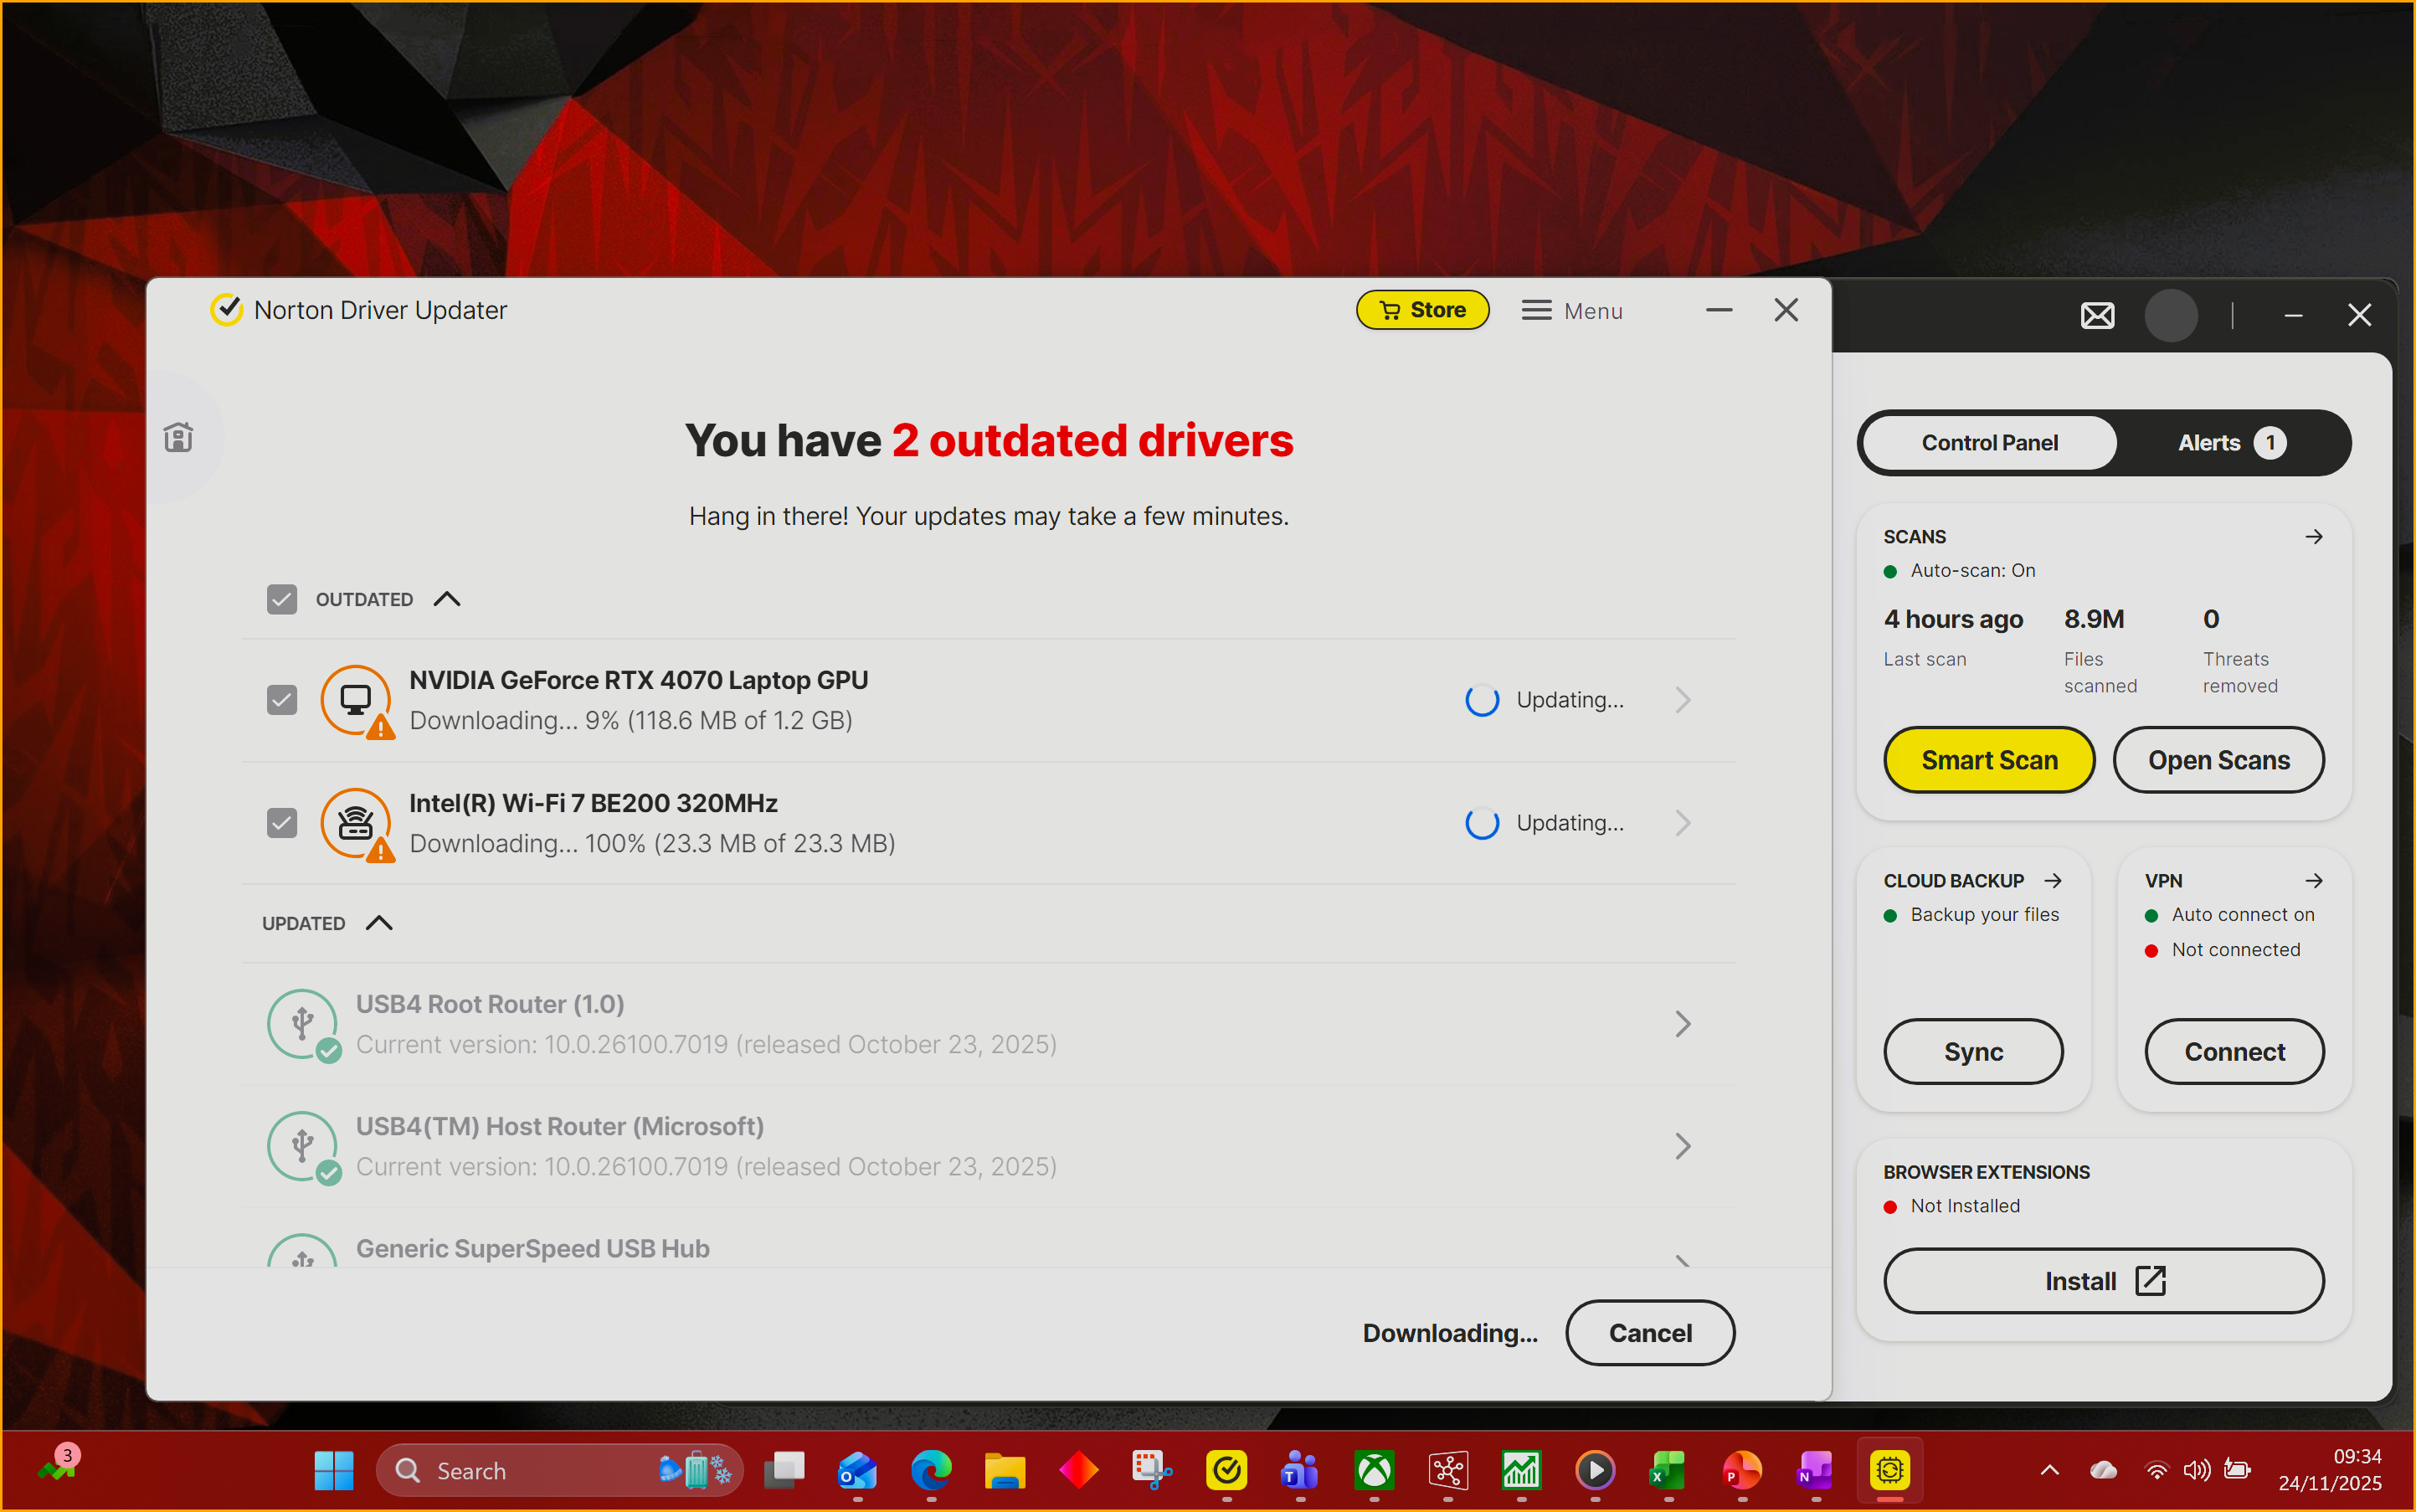Click the Intel Wi-Fi router driver icon

pyautogui.click(x=355, y=823)
